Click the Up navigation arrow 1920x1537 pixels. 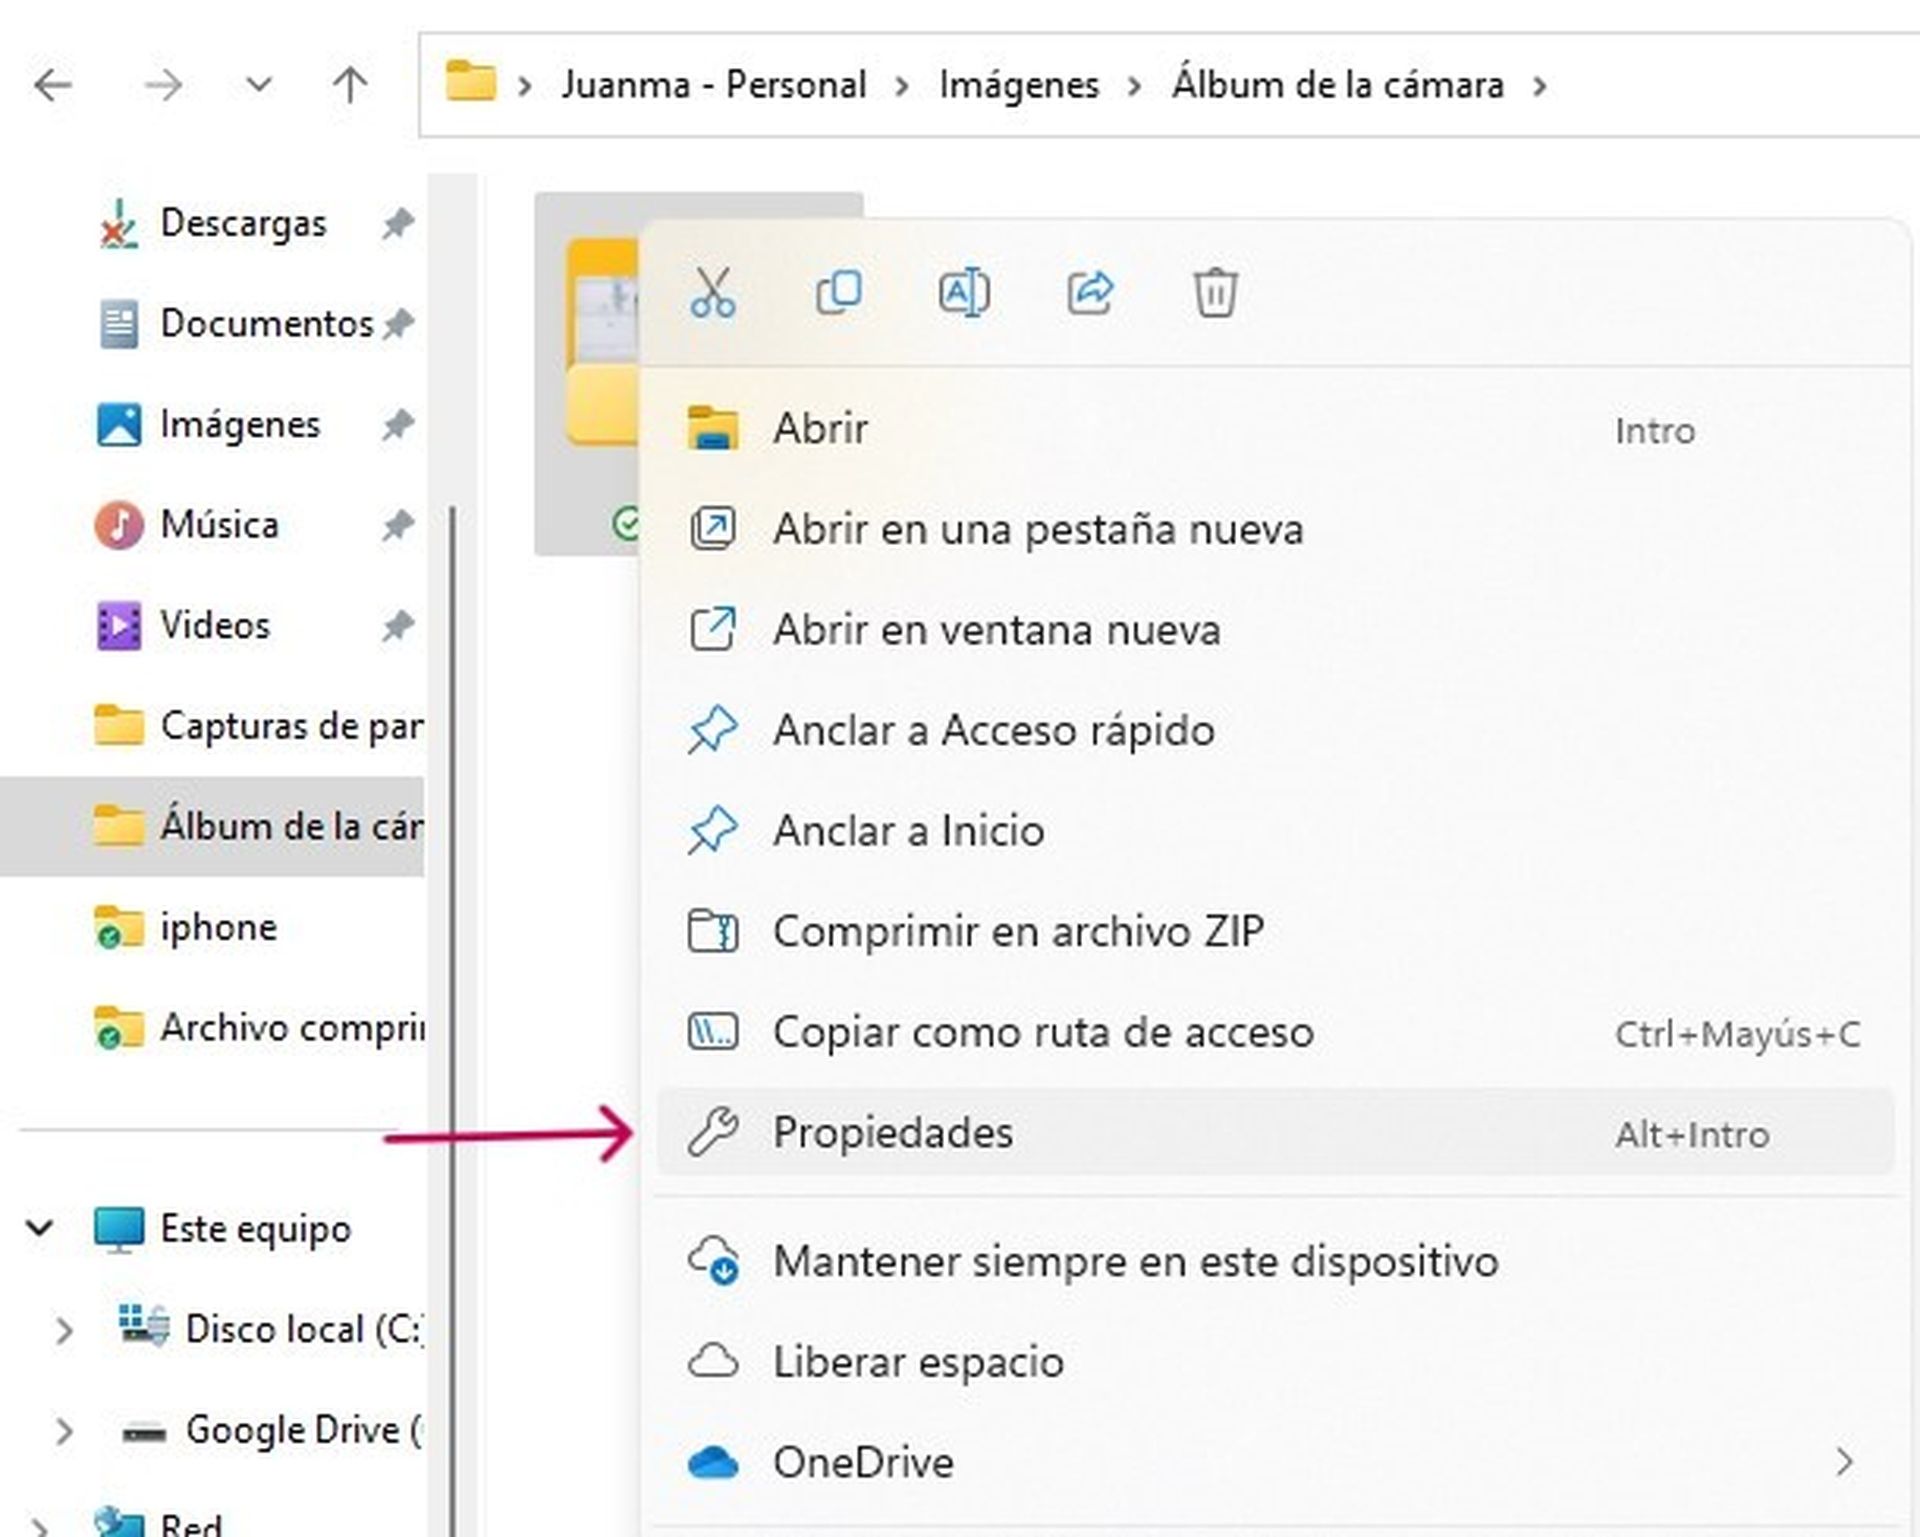coord(348,85)
